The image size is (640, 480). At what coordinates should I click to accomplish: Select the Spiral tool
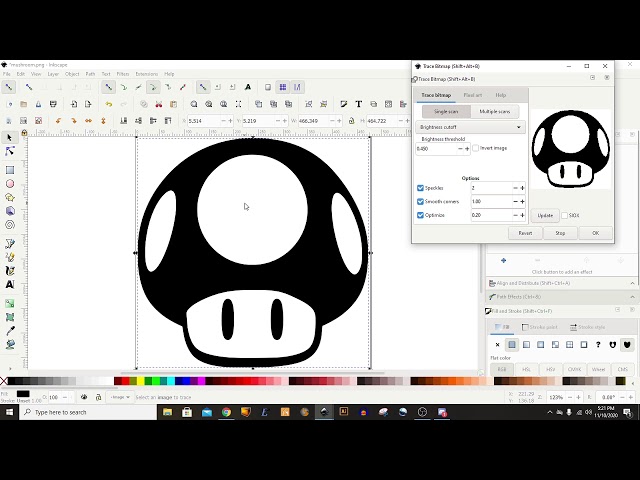click(x=10, y=224)
